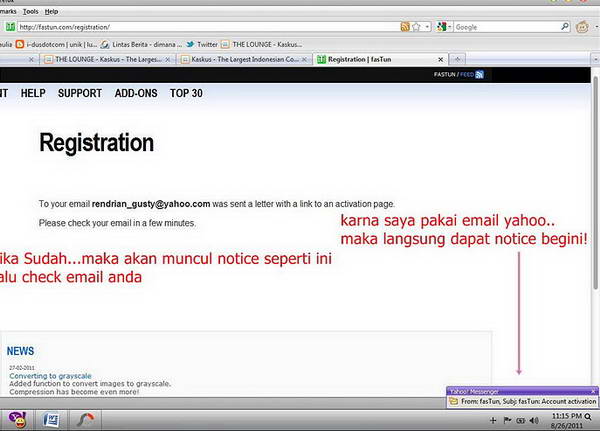The height and width of the screenshot is (431, 600).
Task: Open Microsoft Word from the taskbar
Action: (51, 420)
